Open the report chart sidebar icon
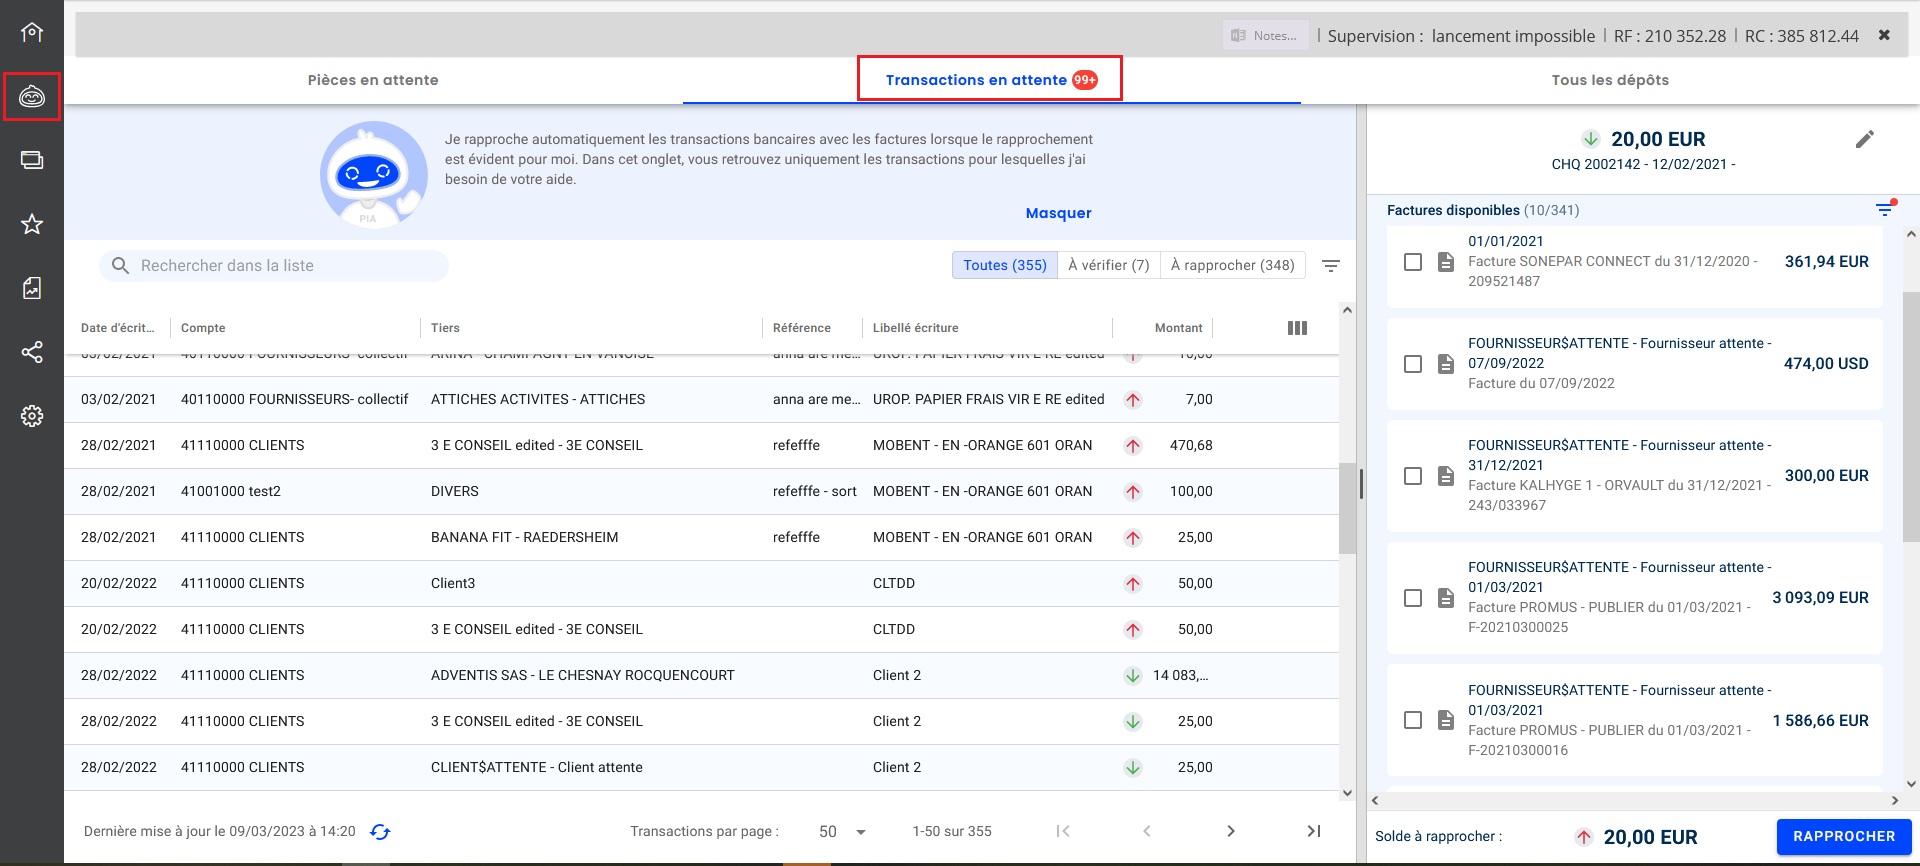This screenshot has width=1920, height=866. coord(32,288)
